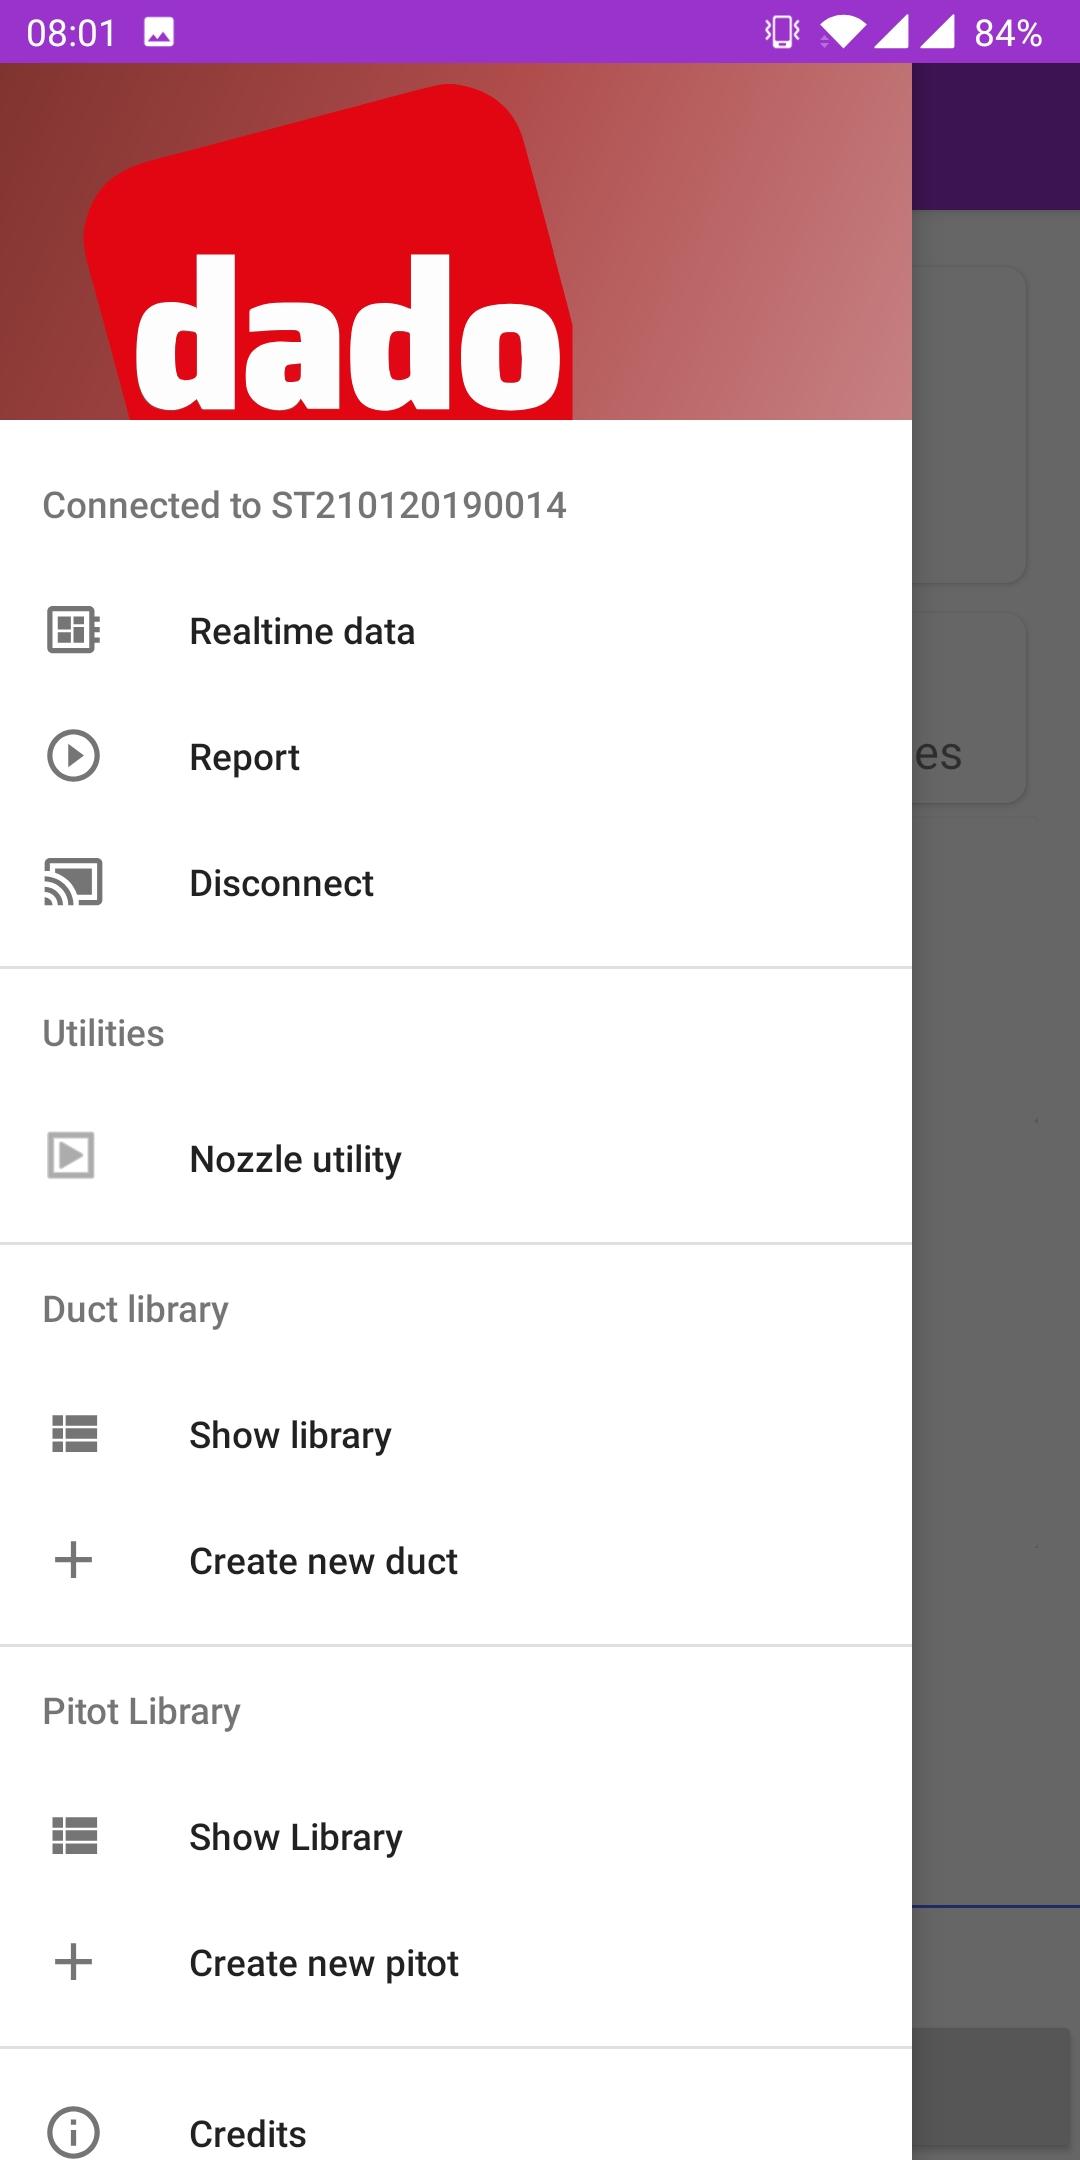This screenshot has width=1080, height=2160.
Task: Select Create new pitot
Action: click(x=324, y=1964)
